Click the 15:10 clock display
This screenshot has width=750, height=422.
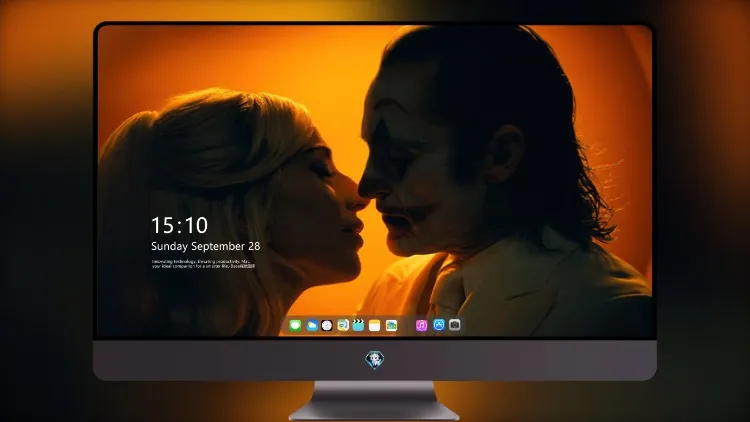179,225
